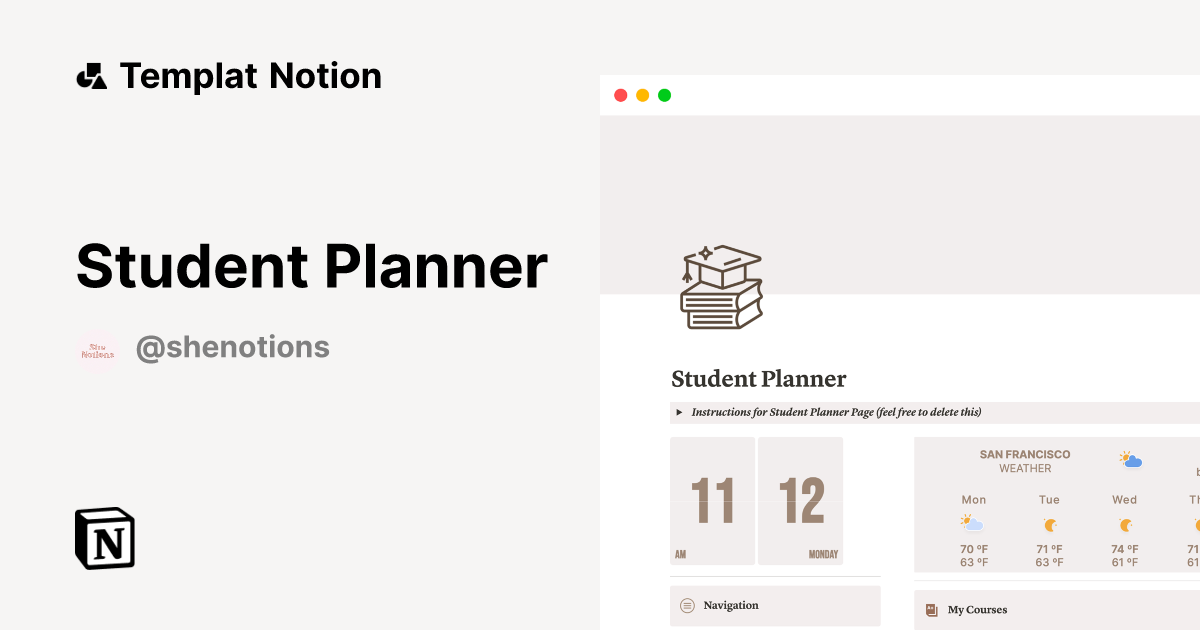Click Monday's 70 °F temperature reading
1200x630 pixels.
point(973,549)
